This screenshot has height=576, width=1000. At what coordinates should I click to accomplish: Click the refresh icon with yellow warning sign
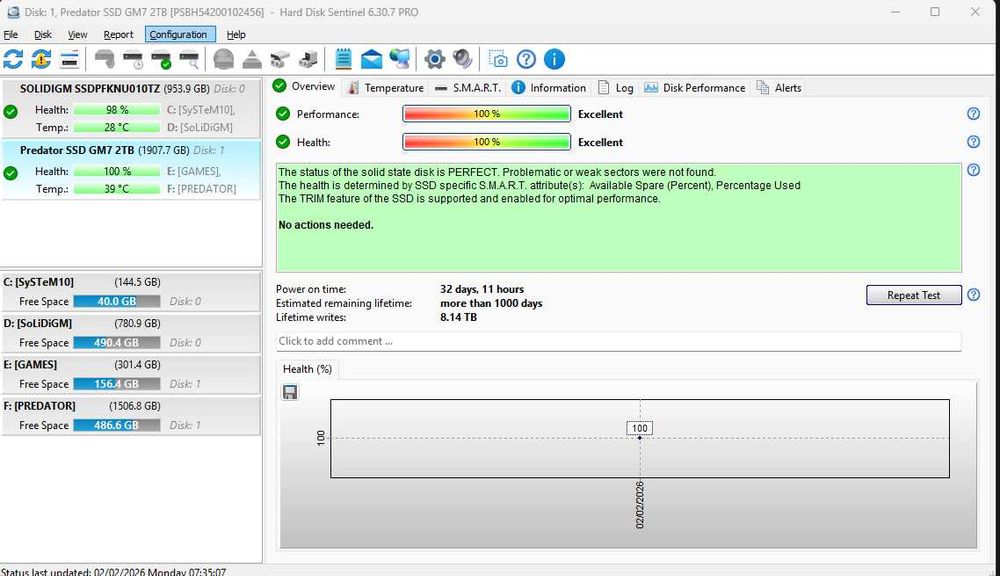point(41,59)
